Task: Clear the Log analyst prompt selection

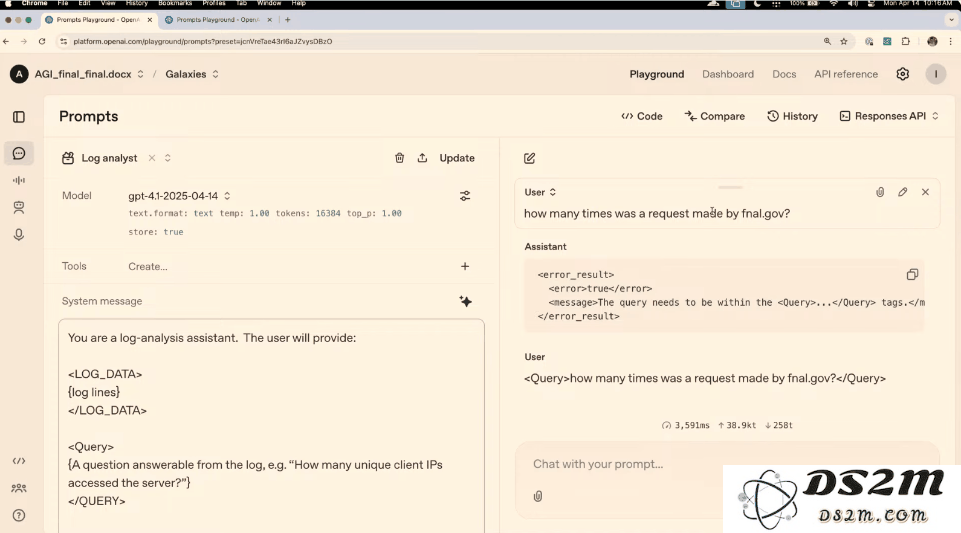Action: click(152, 158)
